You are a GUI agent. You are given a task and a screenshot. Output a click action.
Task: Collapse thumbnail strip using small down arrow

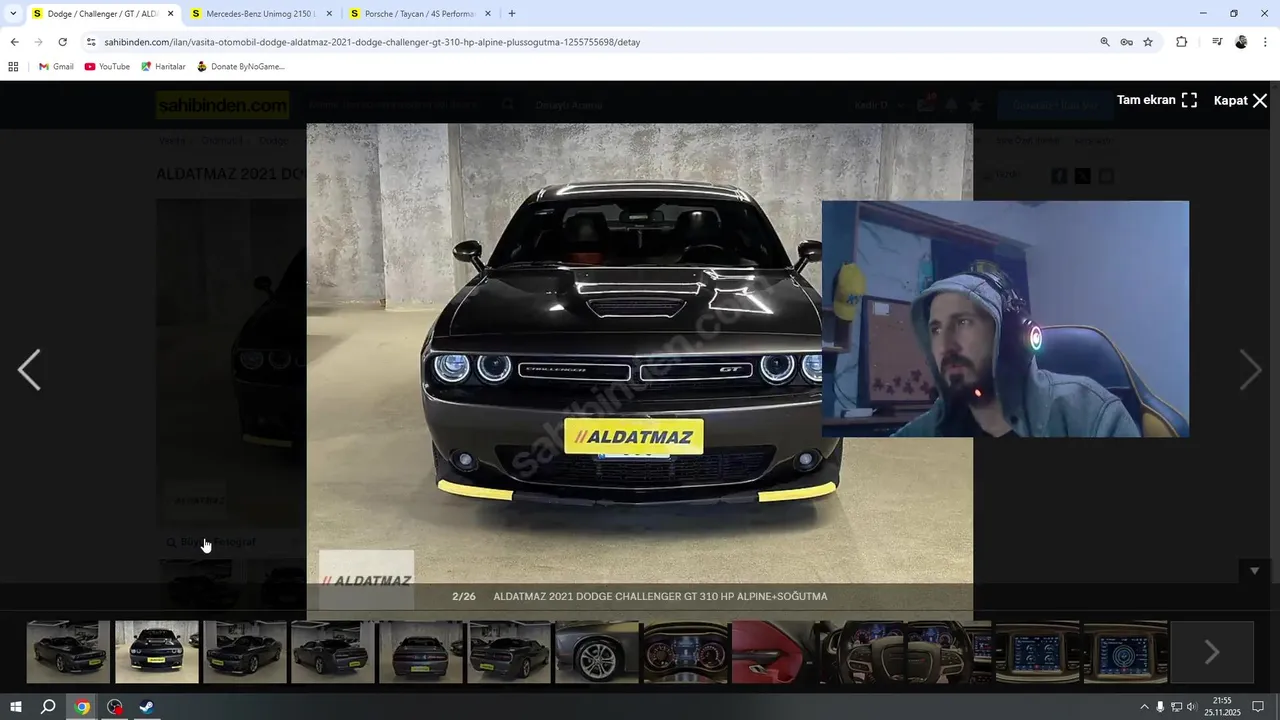click(x=1254, y=571)
